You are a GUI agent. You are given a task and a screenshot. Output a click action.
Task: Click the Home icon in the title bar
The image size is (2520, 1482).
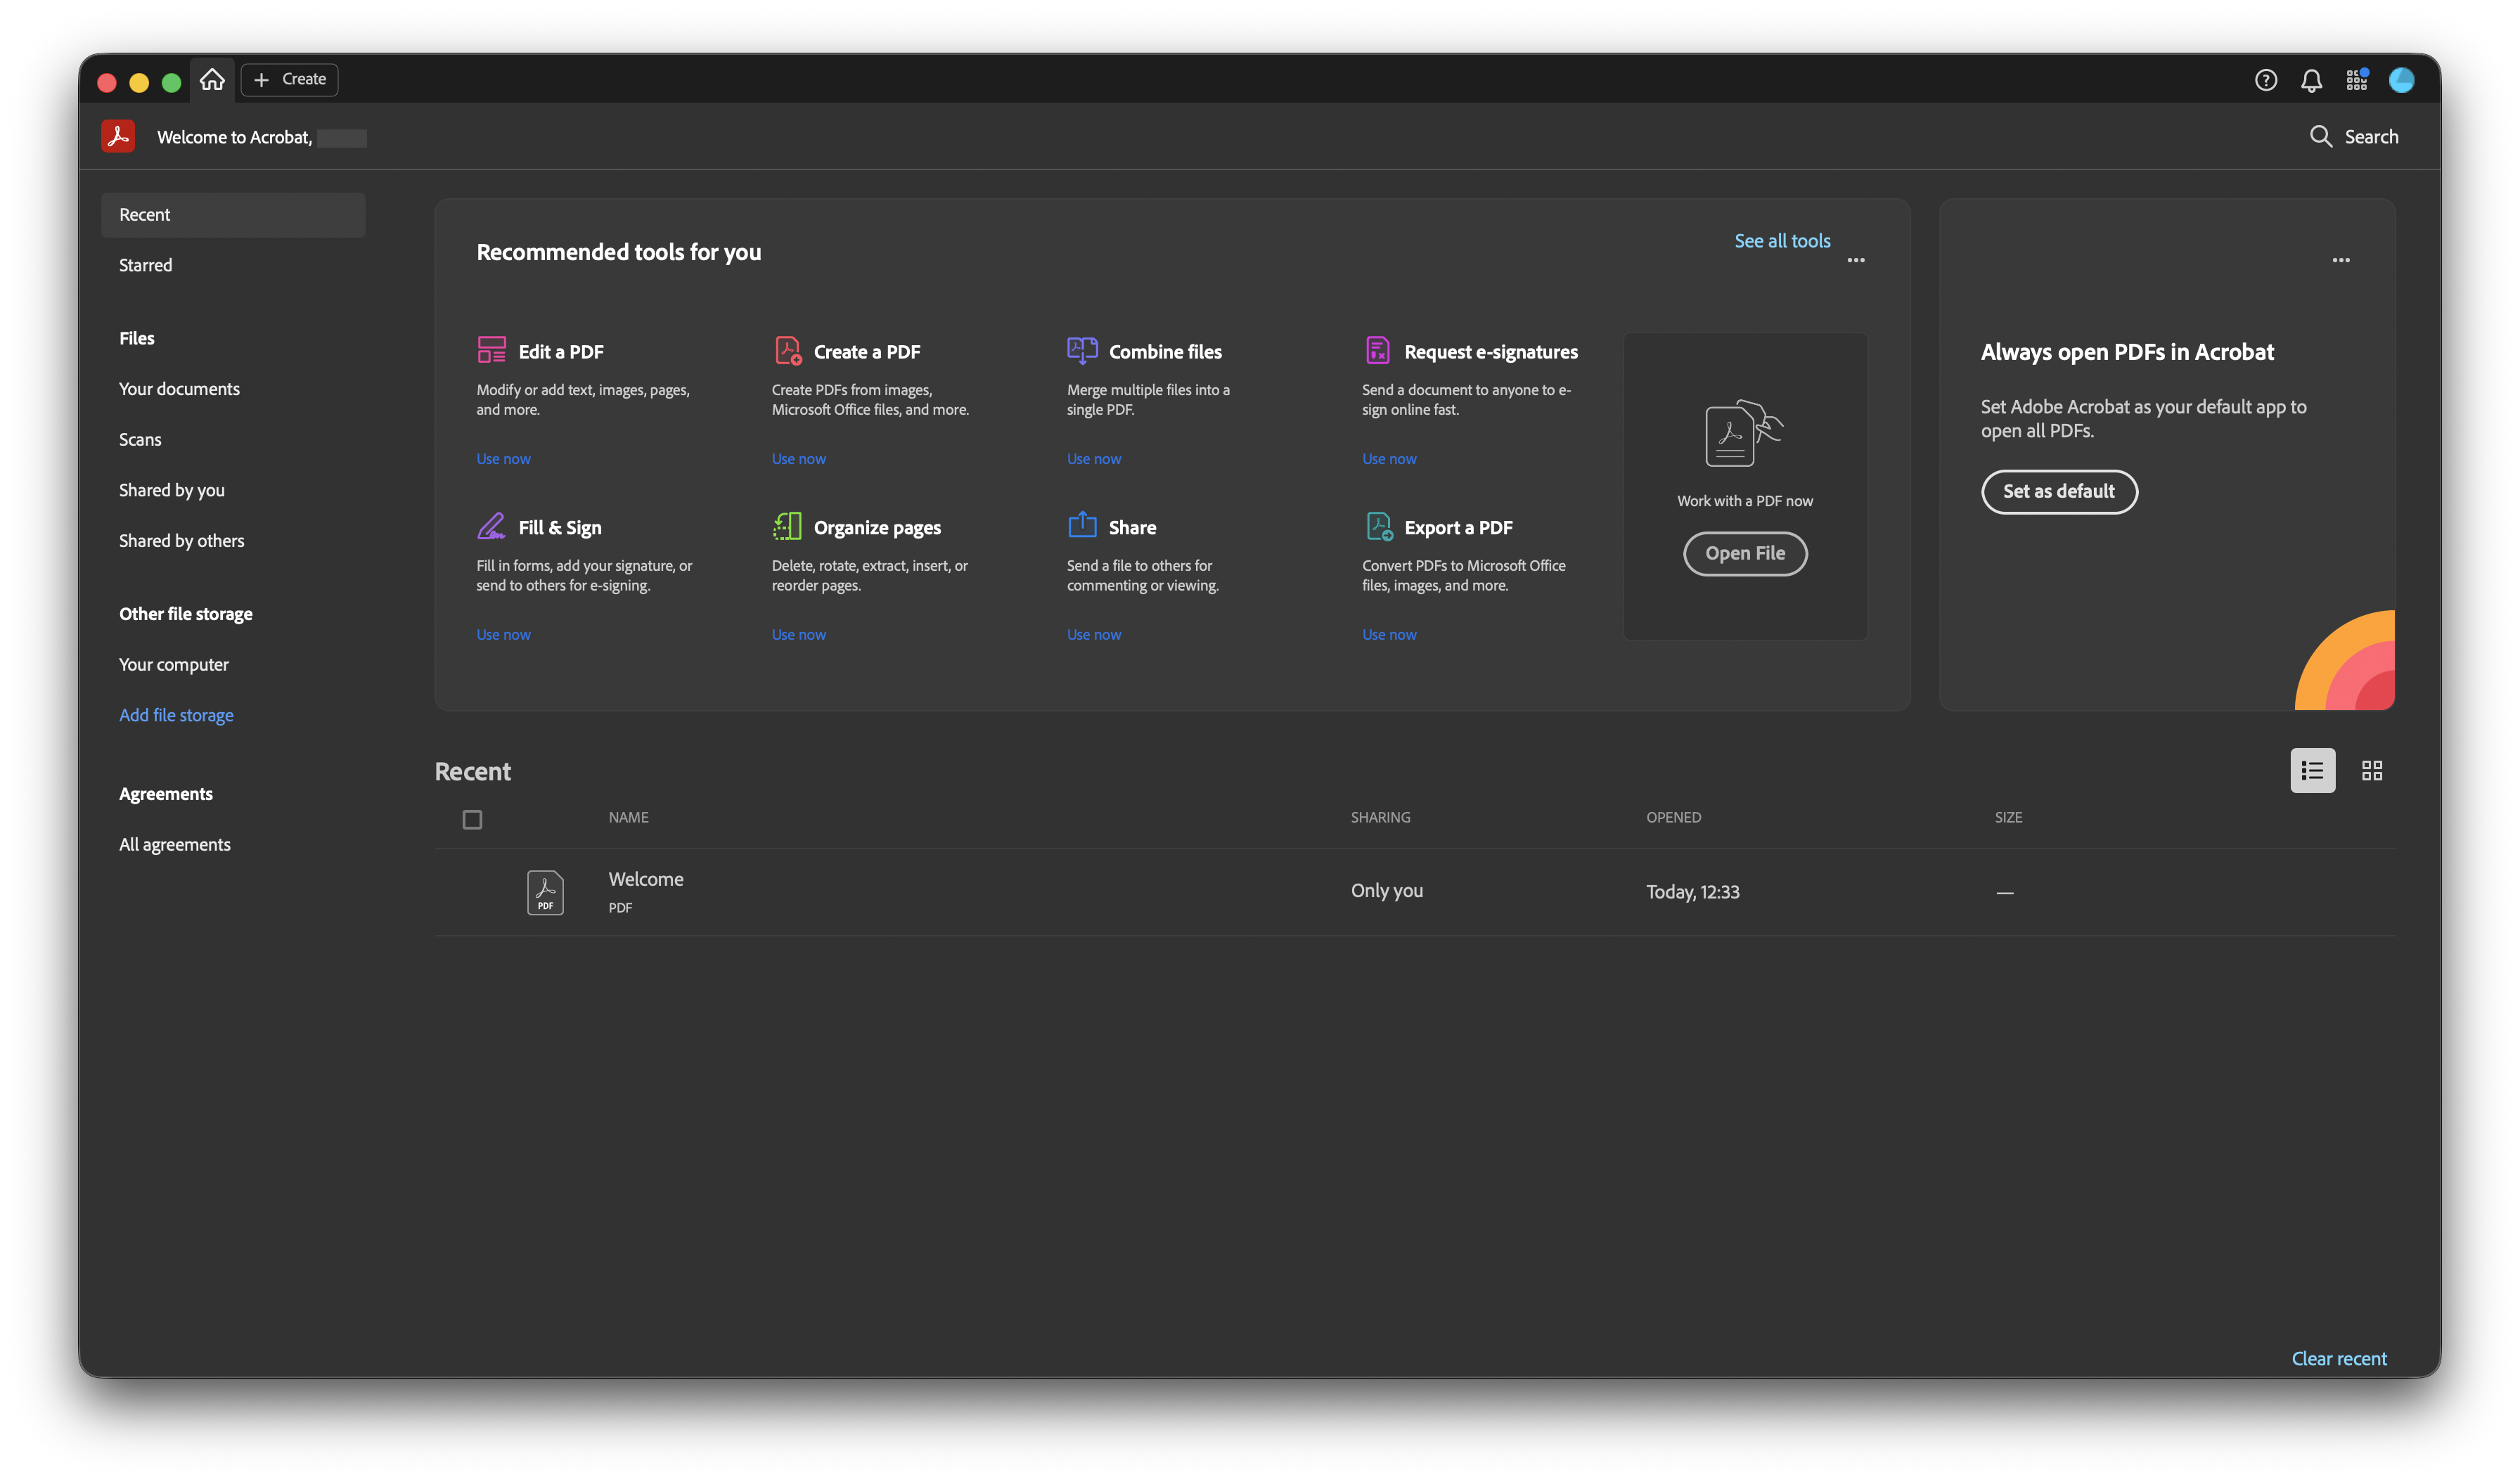point(212,79)
